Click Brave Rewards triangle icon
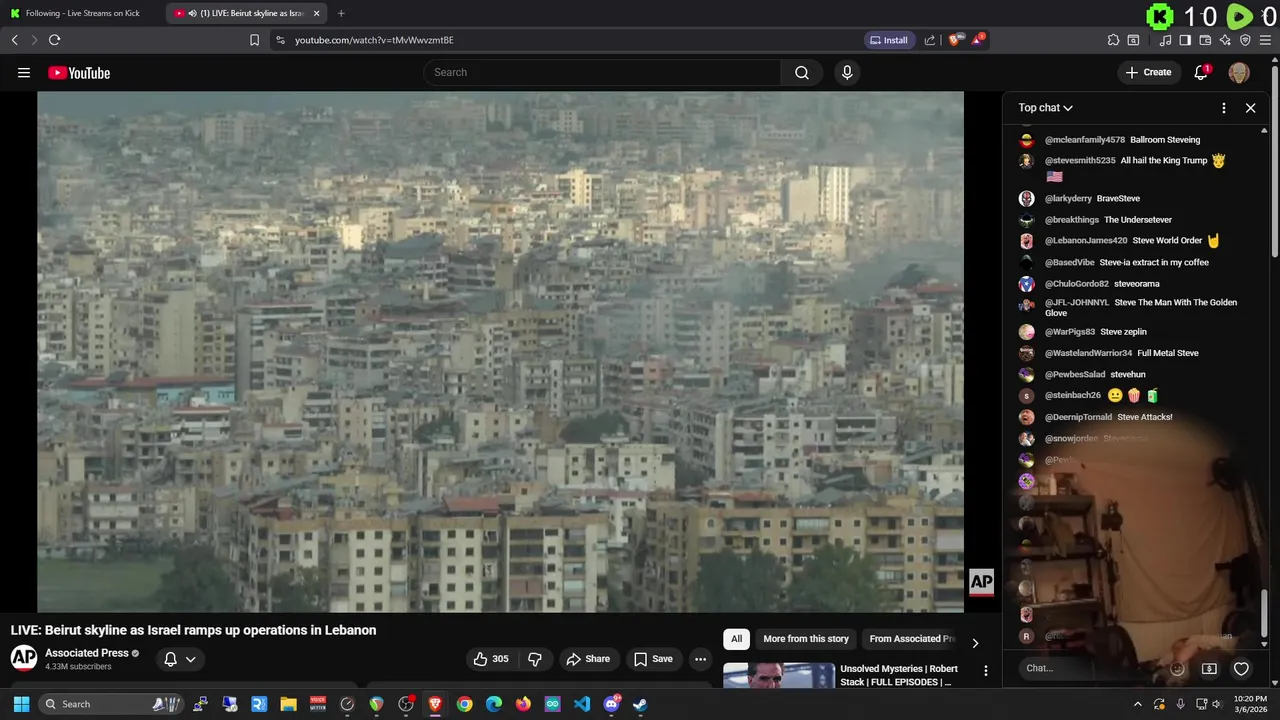 (x=978, y=40)
